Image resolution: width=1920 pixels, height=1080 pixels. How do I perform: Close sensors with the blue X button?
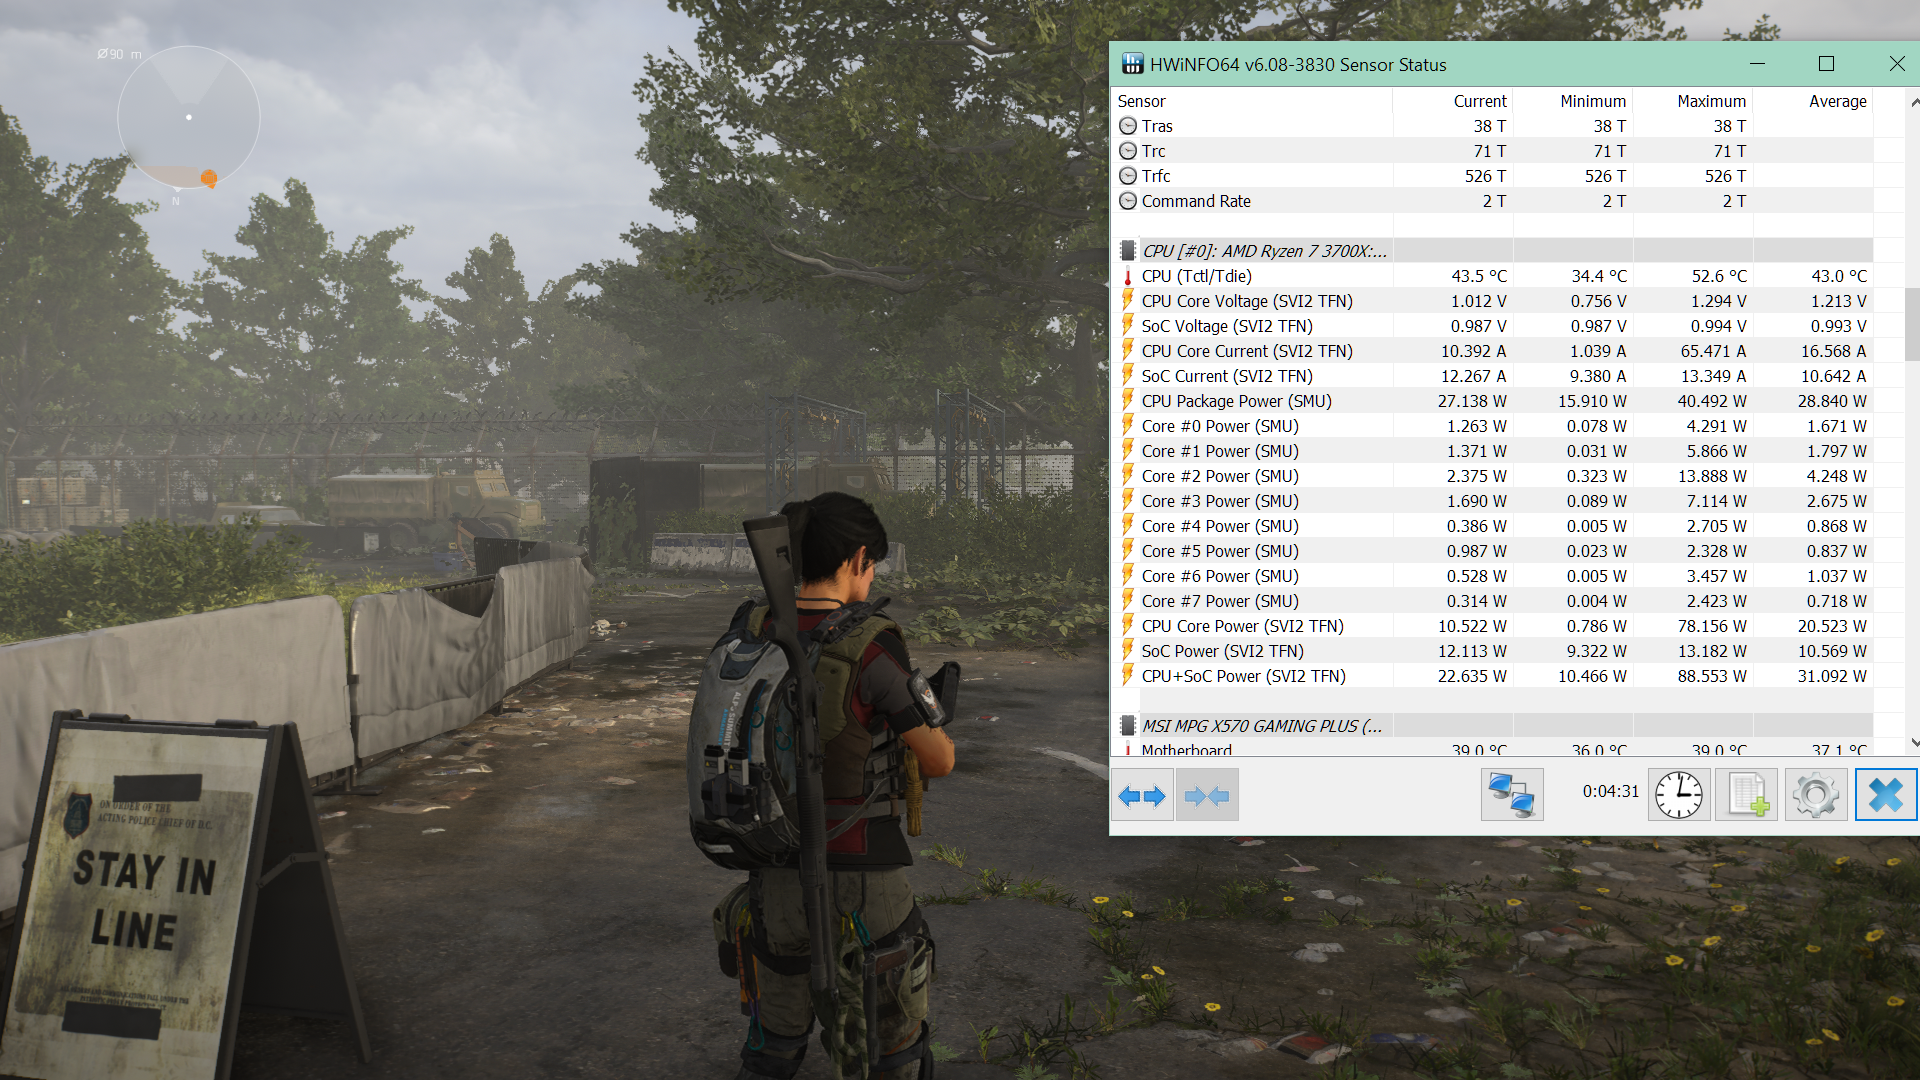[x=1885, y=796]
